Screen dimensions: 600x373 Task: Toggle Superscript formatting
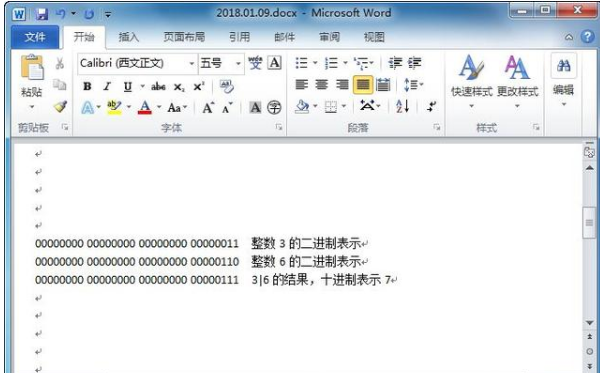(x=199, y=86)
